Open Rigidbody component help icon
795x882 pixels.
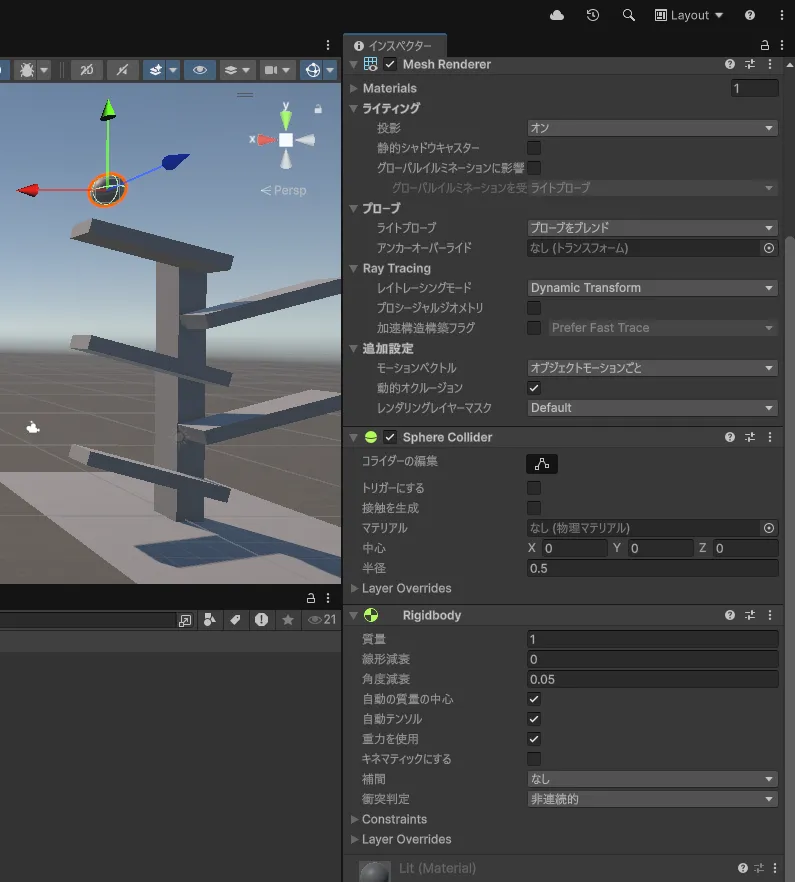730,615
